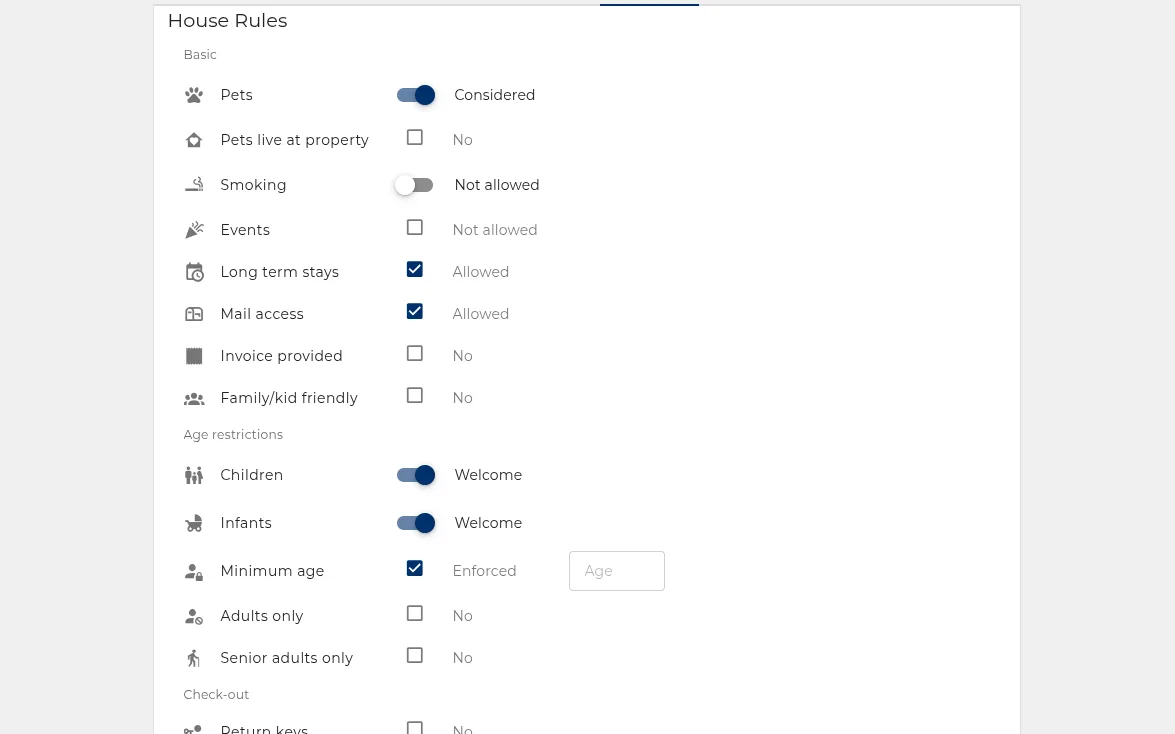Viewport: 1175px width, 734px height.
Task: Check the Adults only checkbox
Action: coord(414,613)
